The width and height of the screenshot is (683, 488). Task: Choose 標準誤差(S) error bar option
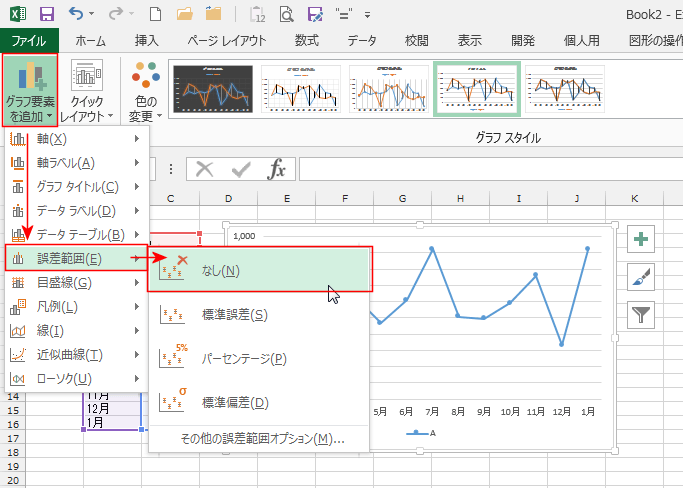(x=234, y=315)
